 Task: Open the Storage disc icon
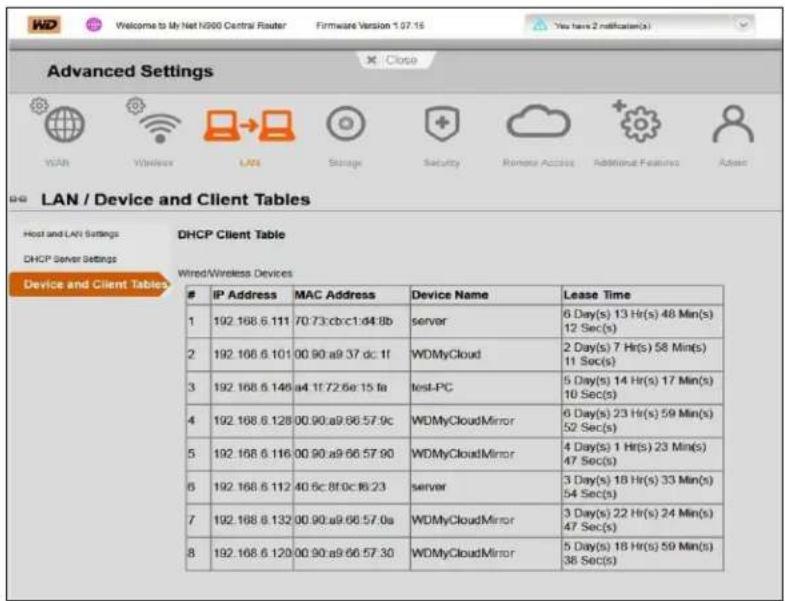[x=345, y=123]
